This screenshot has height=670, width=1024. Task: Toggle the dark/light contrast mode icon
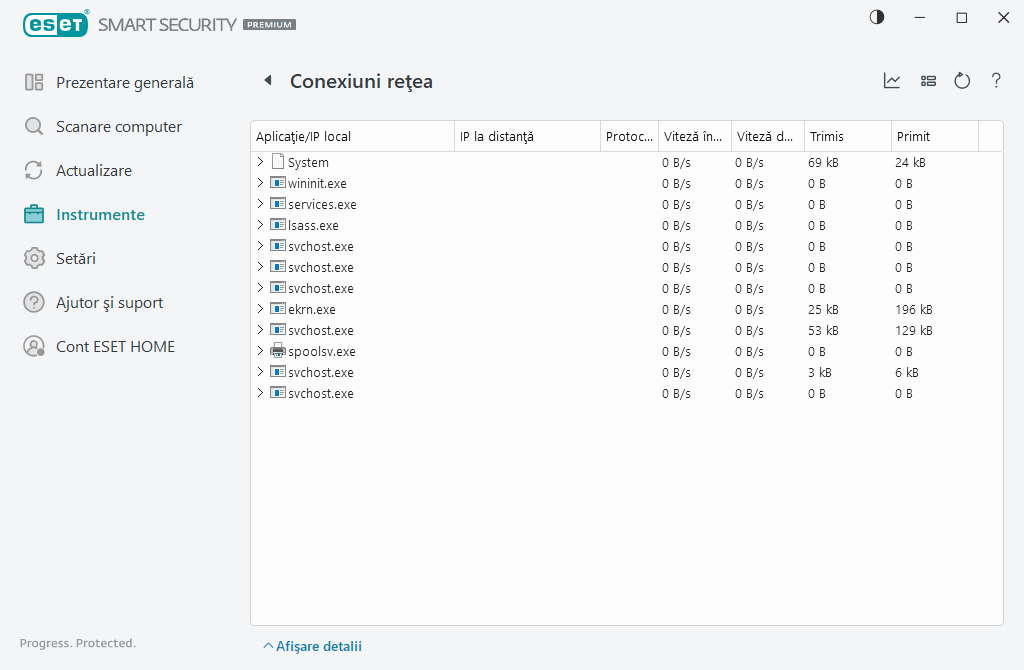(x=877, y=17)
